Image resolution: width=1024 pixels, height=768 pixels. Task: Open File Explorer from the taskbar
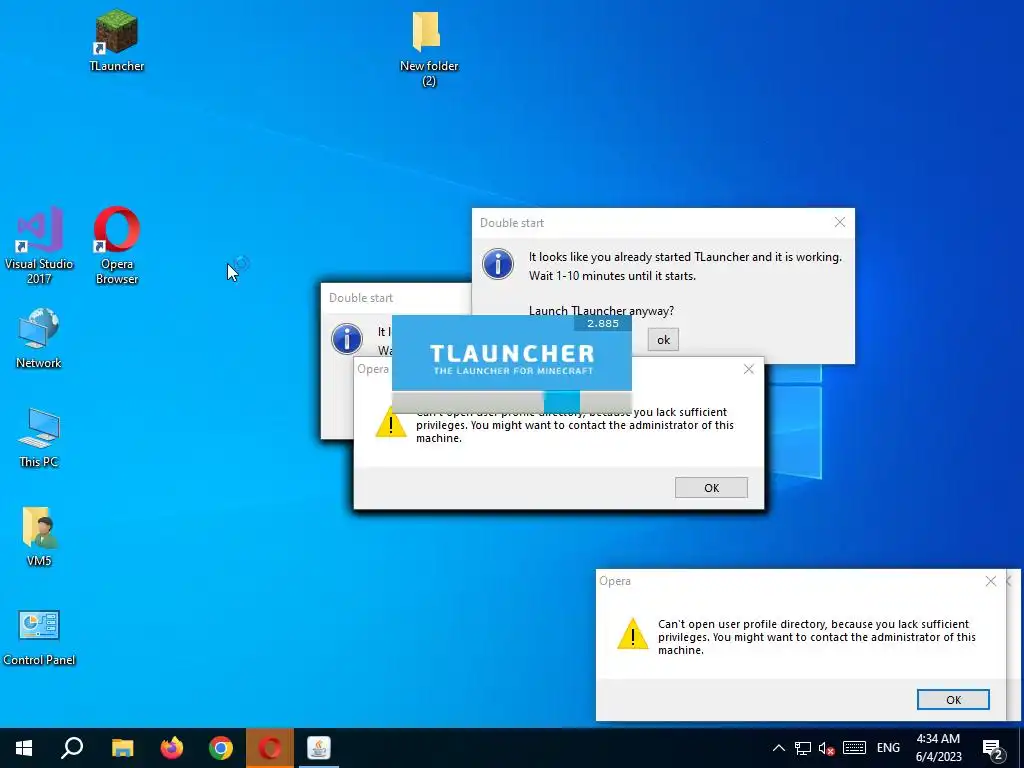[x=122, y=748]
